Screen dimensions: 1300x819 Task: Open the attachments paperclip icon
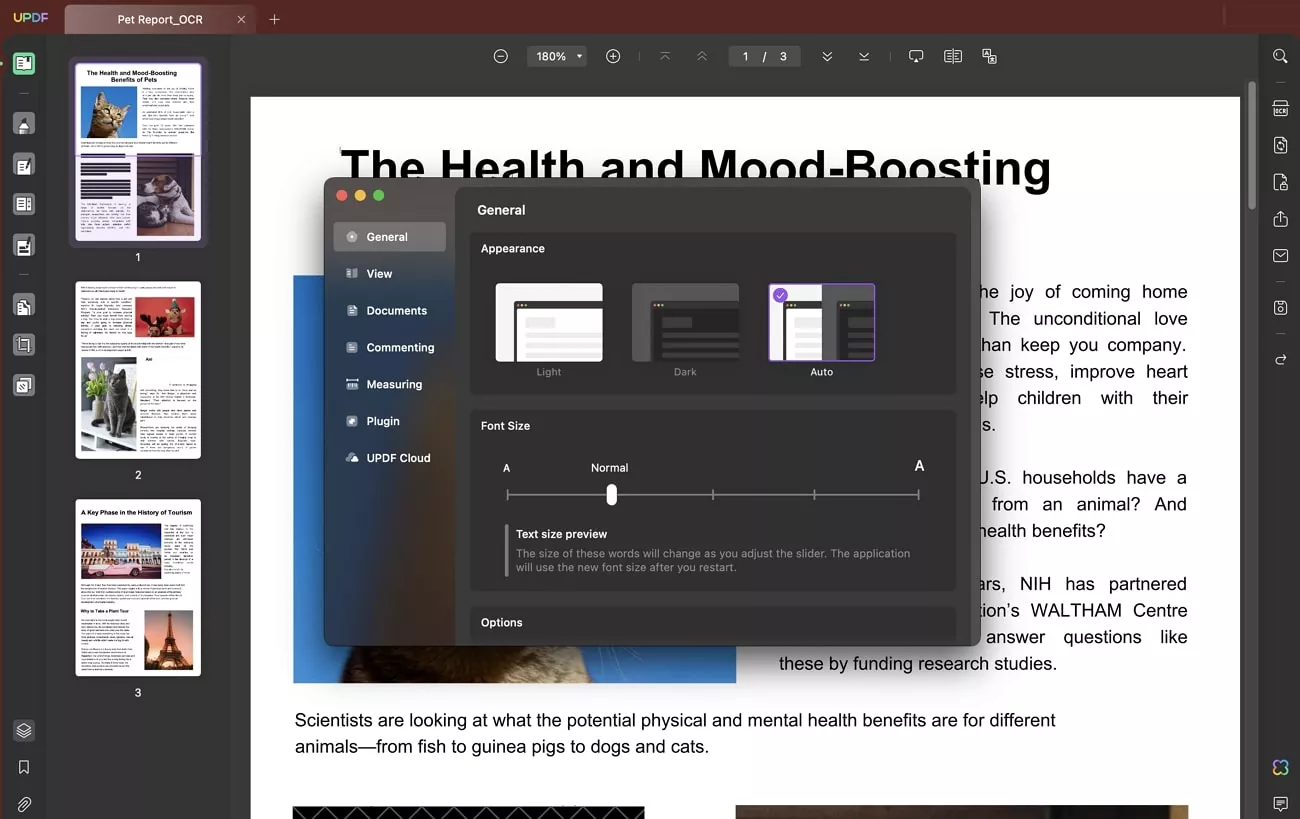[x=24, y=804]
